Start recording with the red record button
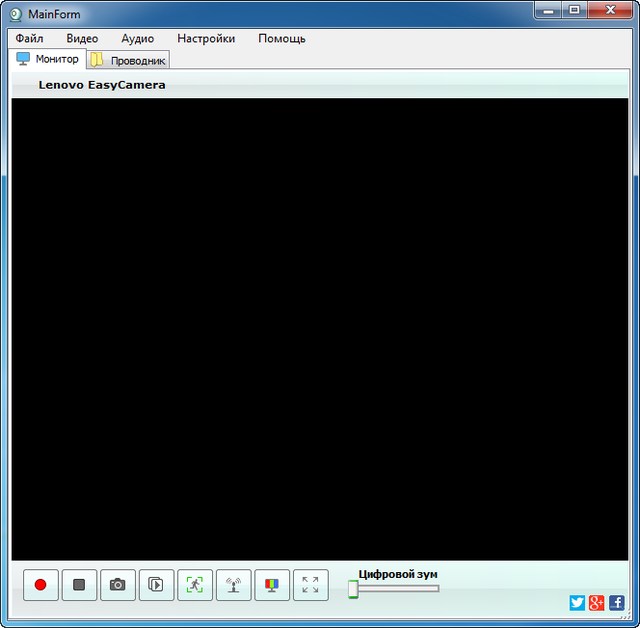 [40, 585]
